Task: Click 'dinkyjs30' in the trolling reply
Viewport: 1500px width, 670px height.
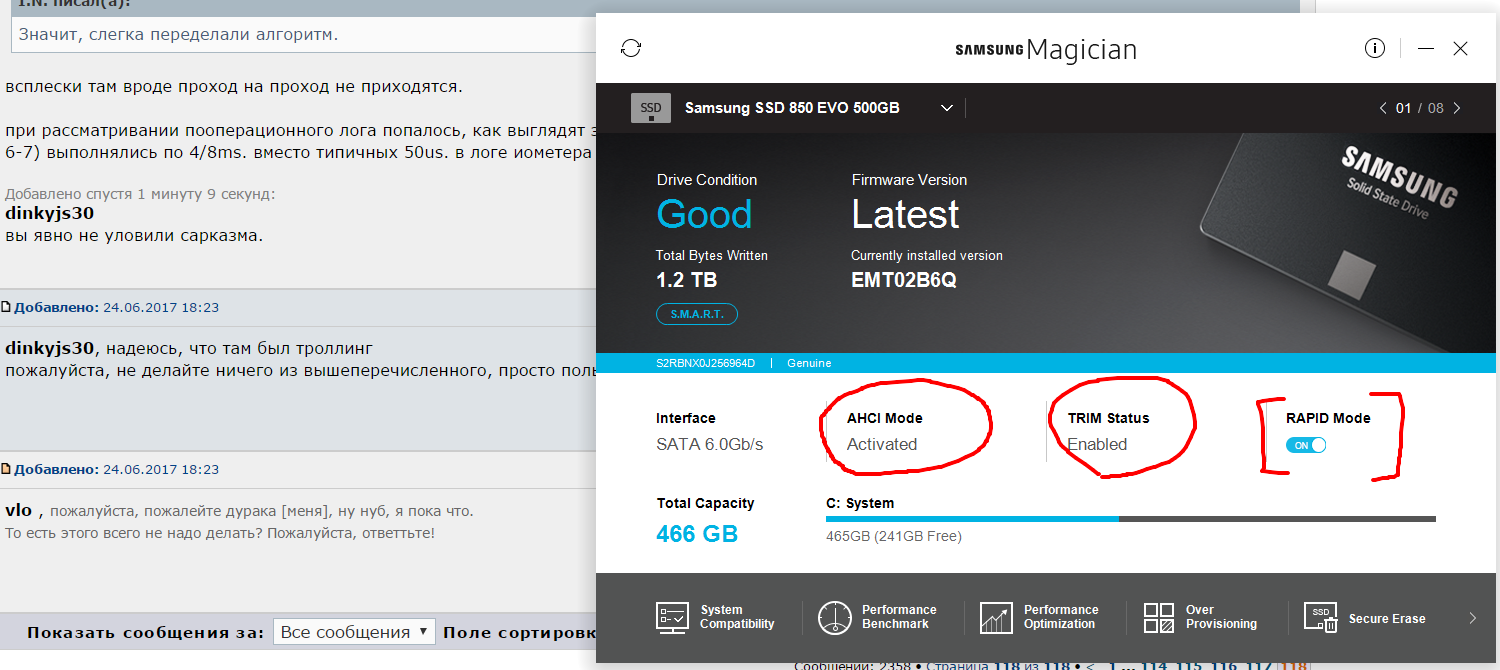Action: point(50,348)
